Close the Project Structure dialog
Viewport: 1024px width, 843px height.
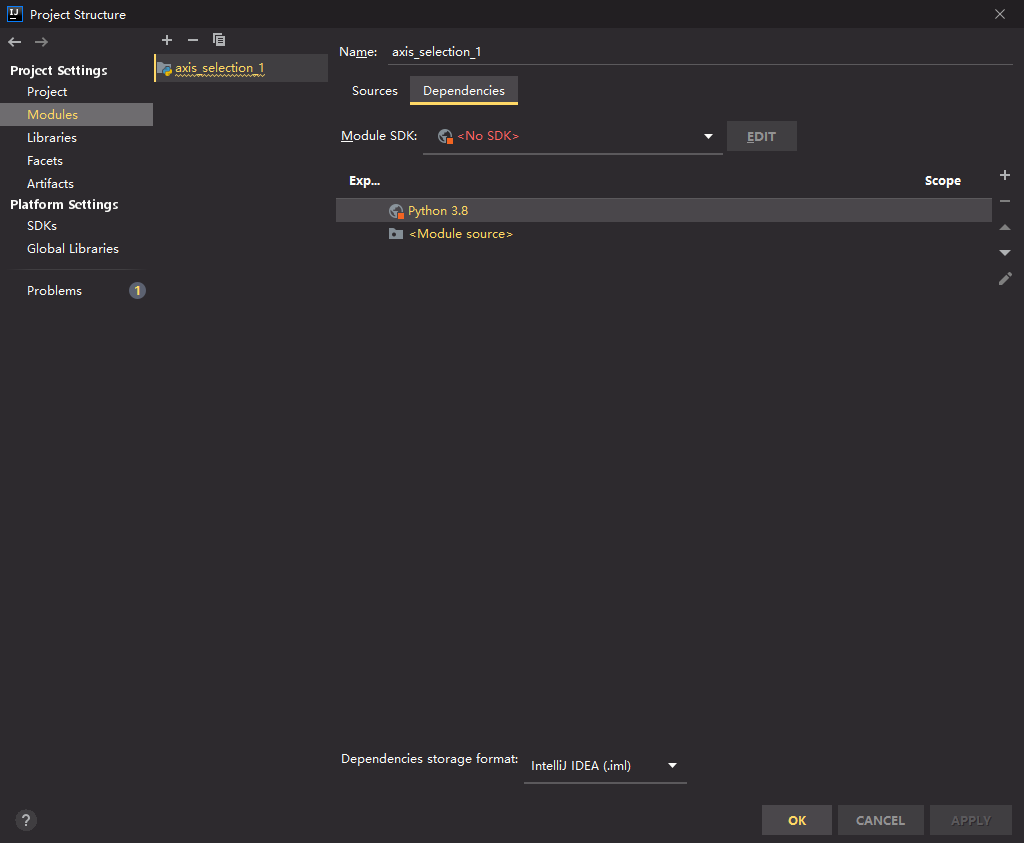(x=999, y=14)
